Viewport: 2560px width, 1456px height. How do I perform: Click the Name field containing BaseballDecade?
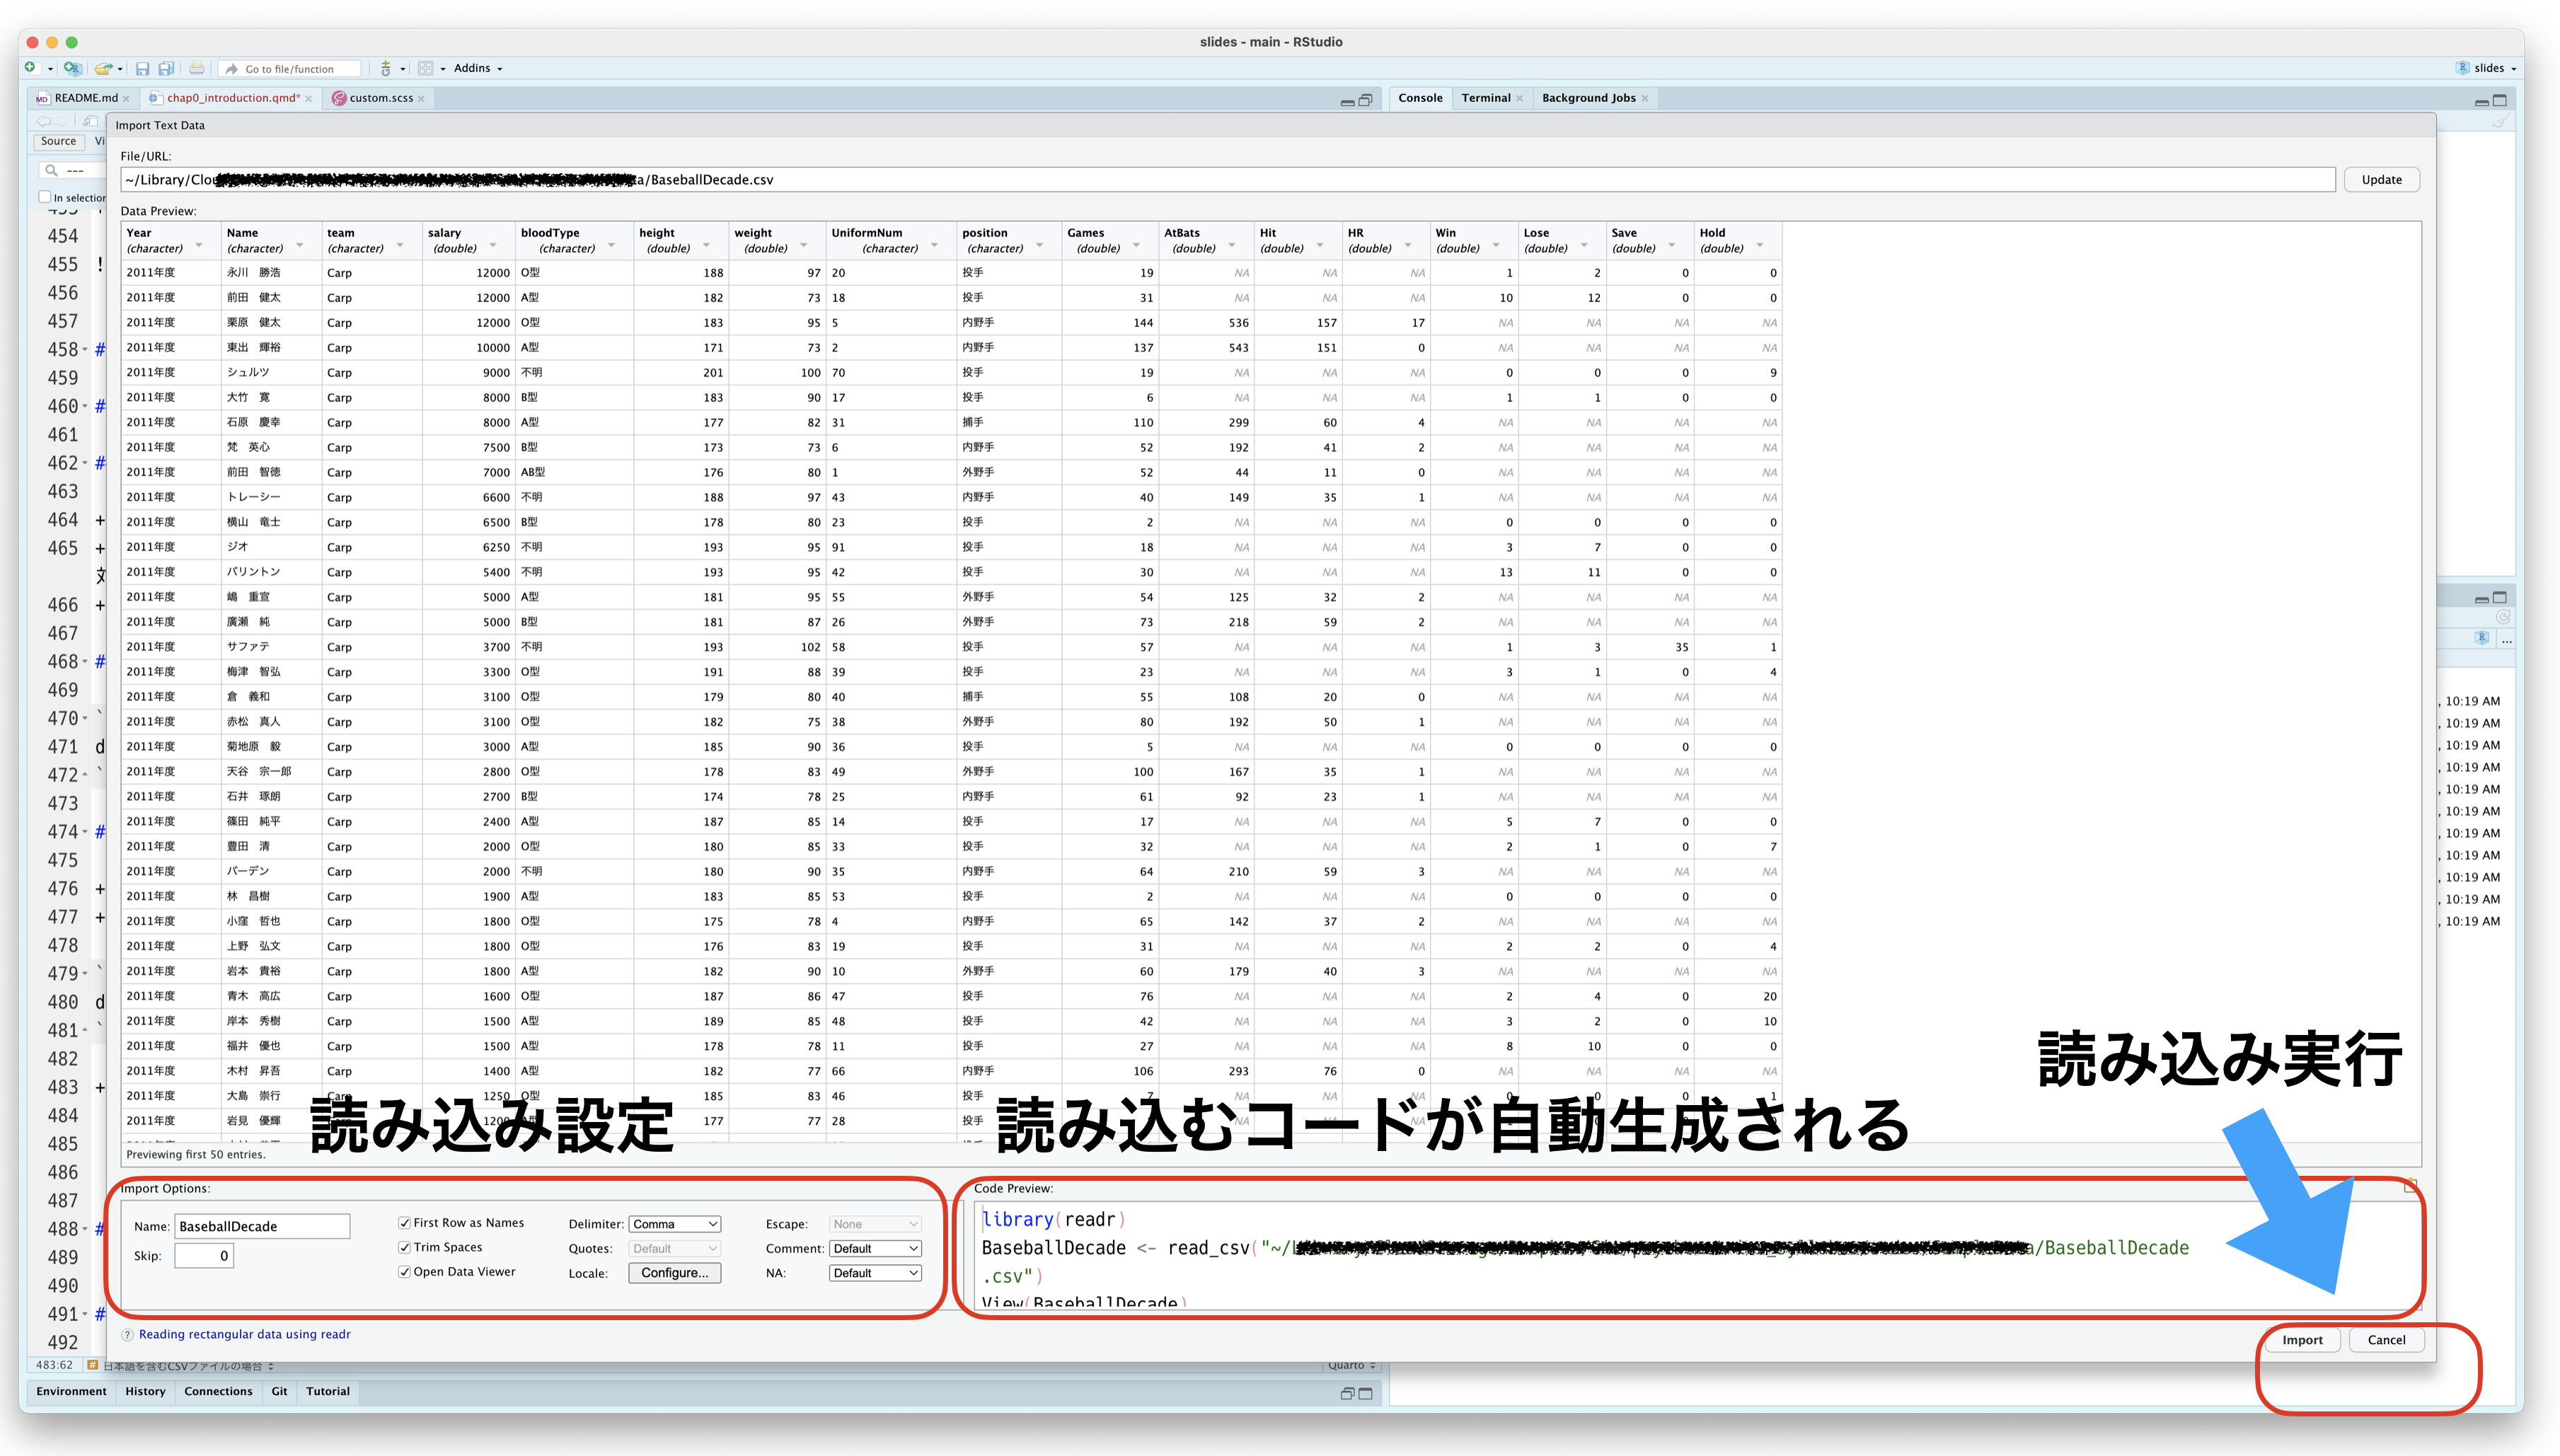tap(262, 1227)
